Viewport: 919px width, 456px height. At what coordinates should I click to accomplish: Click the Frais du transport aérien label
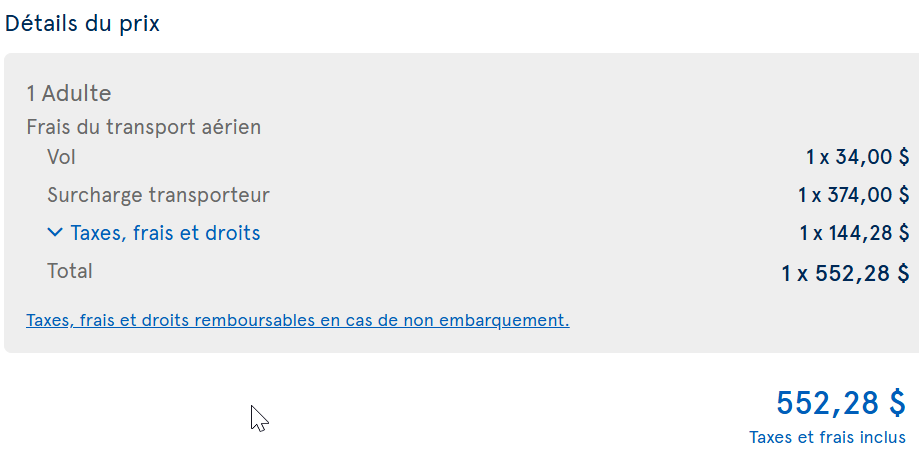tap(144, 127)
